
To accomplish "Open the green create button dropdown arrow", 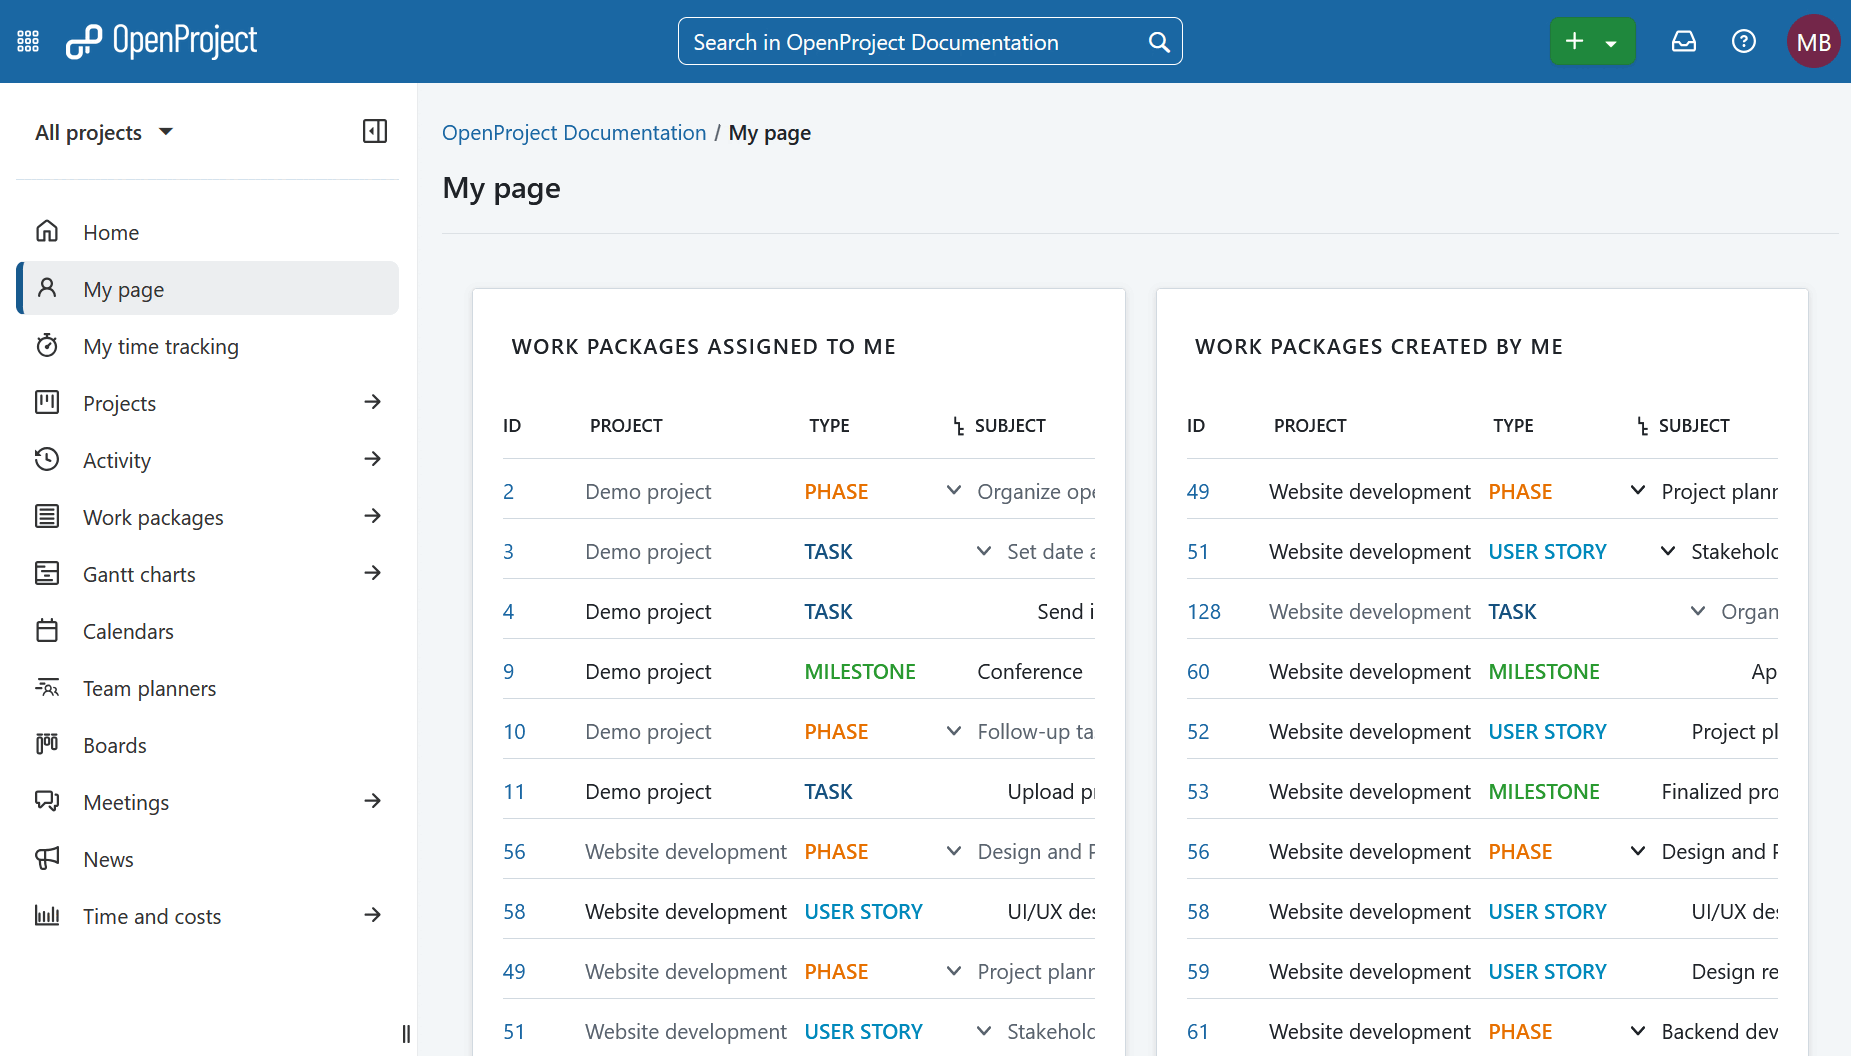I will tap(1611, 41).
